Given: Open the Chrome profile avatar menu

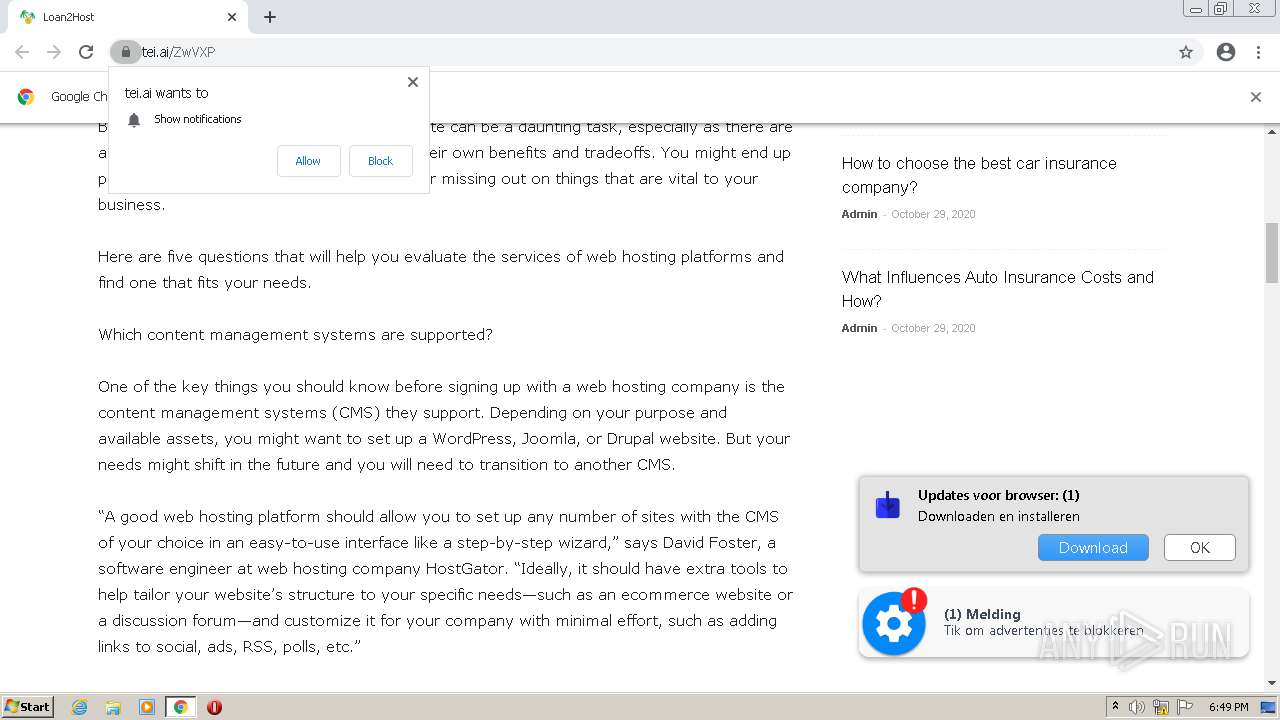Looking at the screenshot, I should (x=1226, y=52).
